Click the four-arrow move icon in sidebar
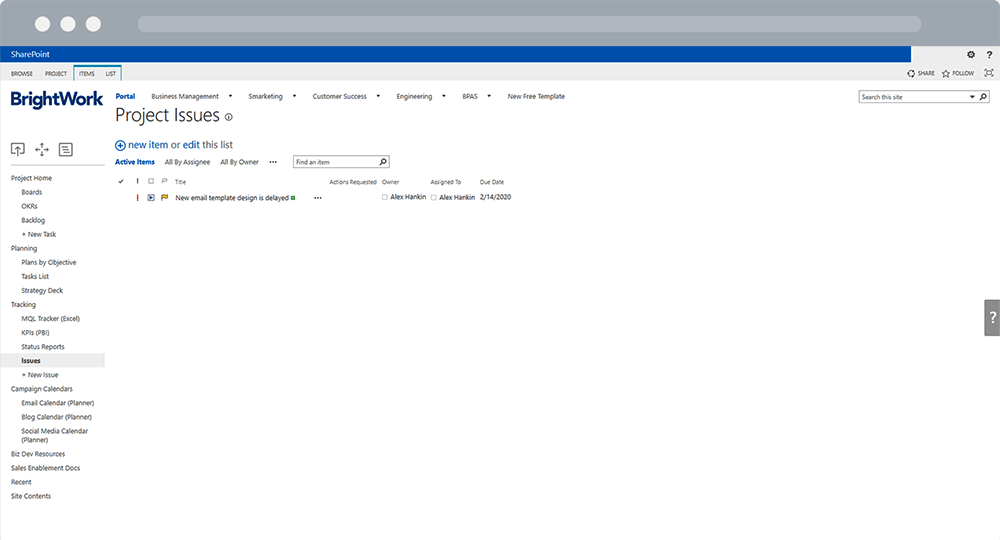Viewport: 1000px width, 540px height. click(42, 149)
